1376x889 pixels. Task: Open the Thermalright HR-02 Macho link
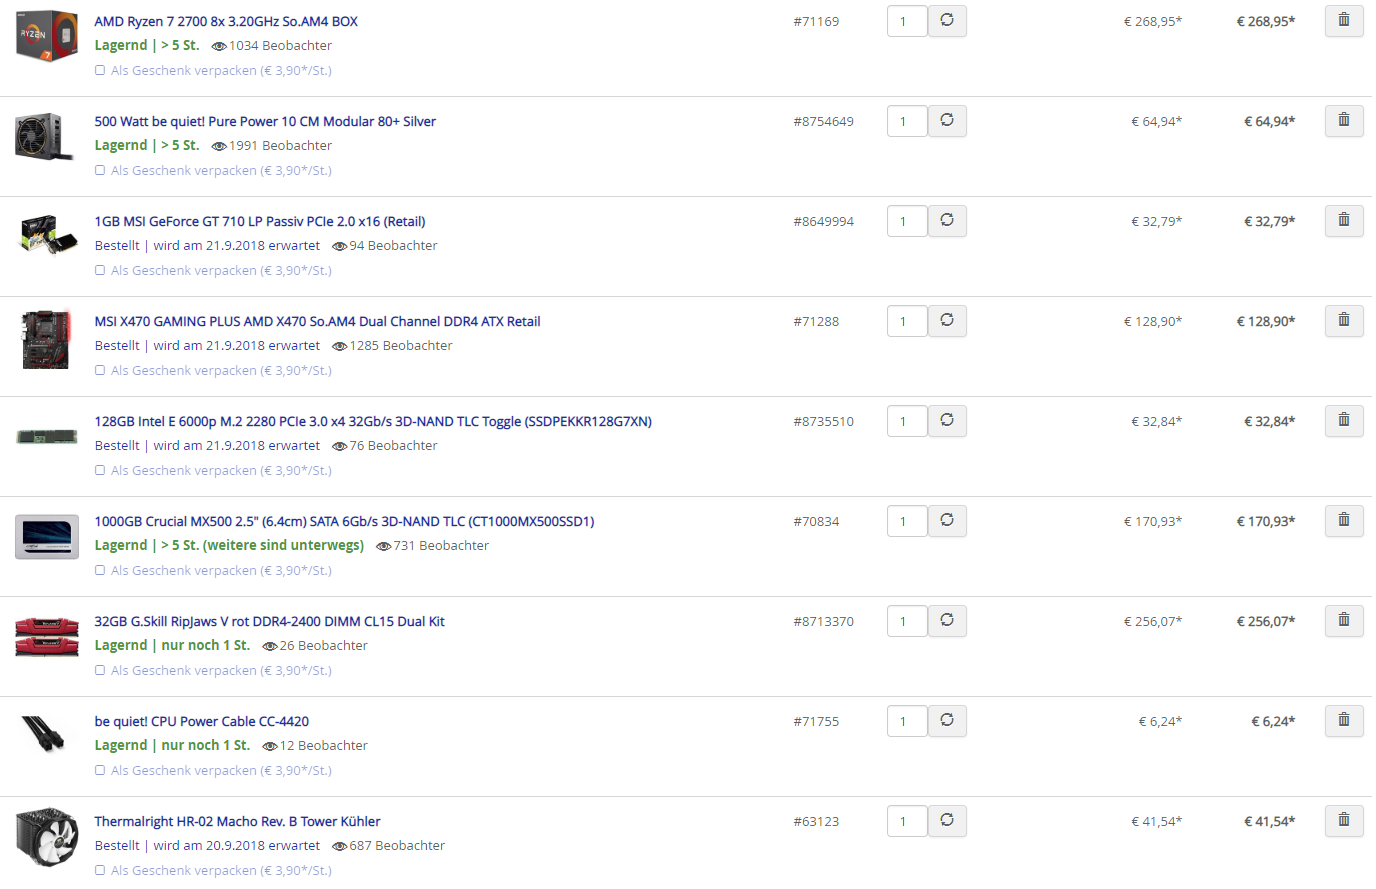pyautogui.click(x=237, y=821)
